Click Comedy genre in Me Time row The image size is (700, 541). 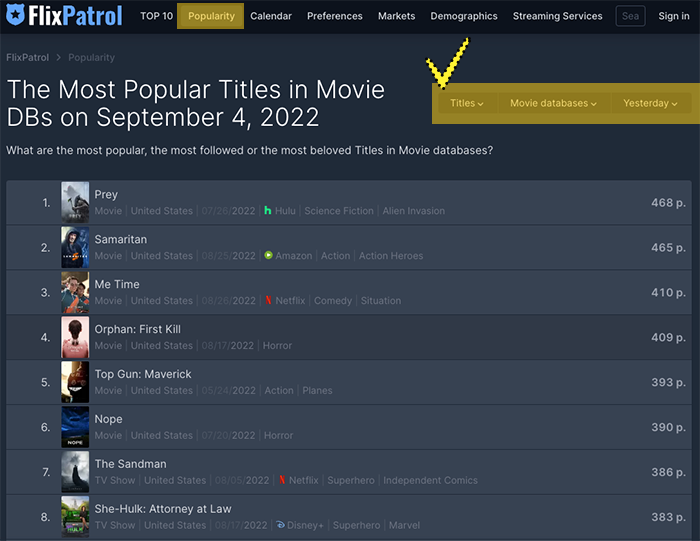point(333,301)
